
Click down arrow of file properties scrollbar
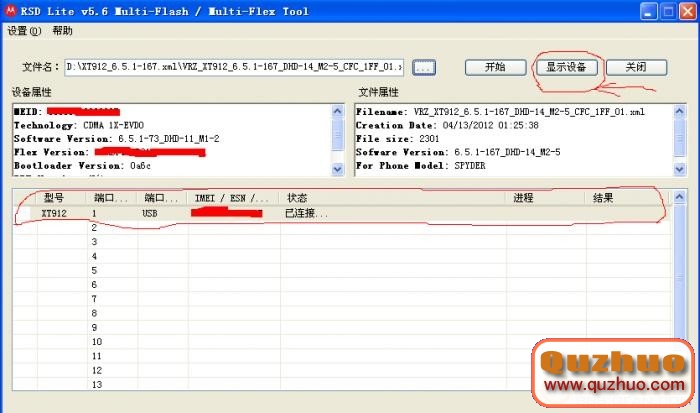(x=679, y=170)
